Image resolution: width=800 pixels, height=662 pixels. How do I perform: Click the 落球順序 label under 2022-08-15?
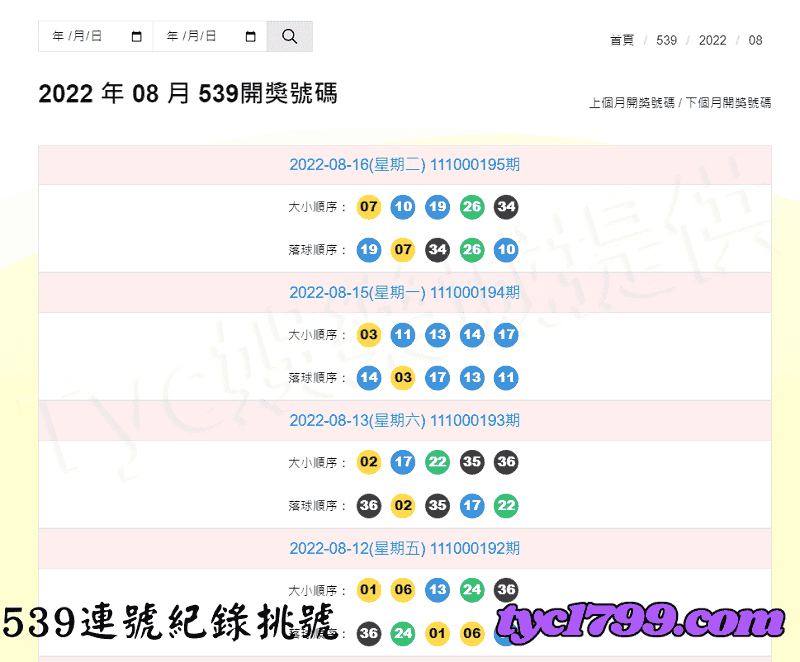click(317, 378)
